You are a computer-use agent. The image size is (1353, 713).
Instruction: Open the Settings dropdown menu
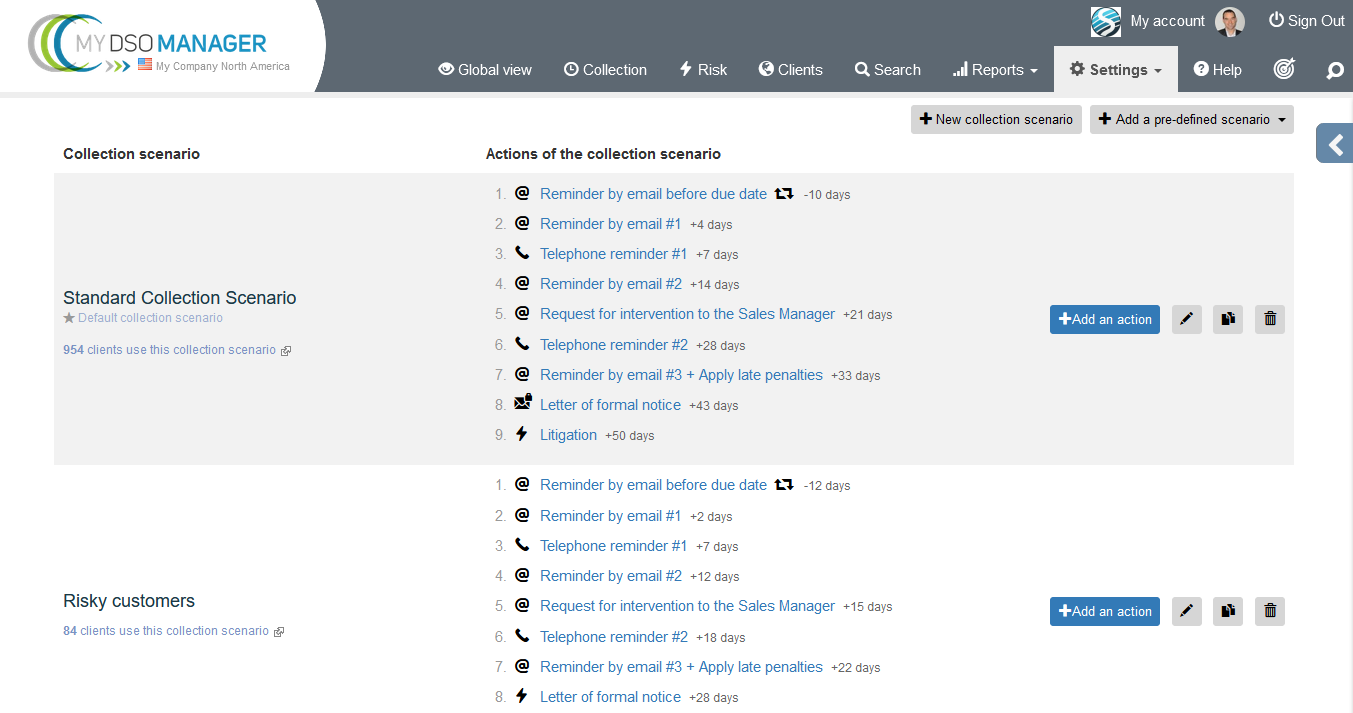1115,70
